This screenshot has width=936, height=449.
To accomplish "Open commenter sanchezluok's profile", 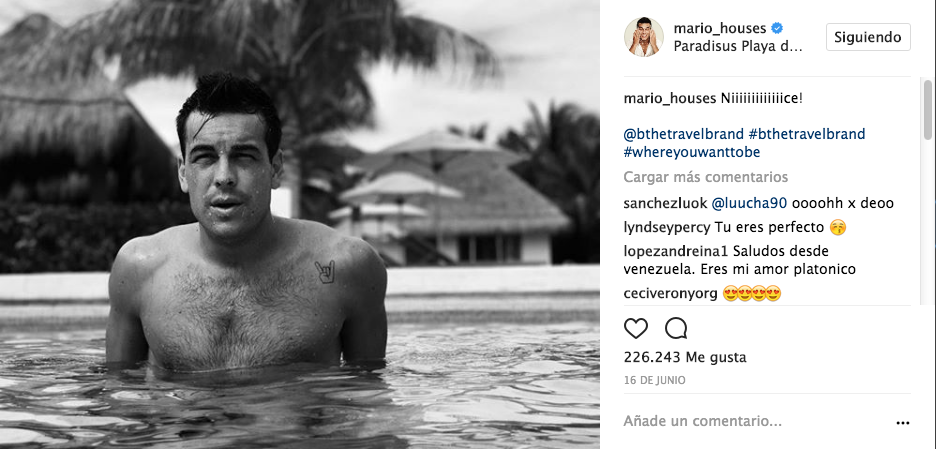I will point(666,204).
